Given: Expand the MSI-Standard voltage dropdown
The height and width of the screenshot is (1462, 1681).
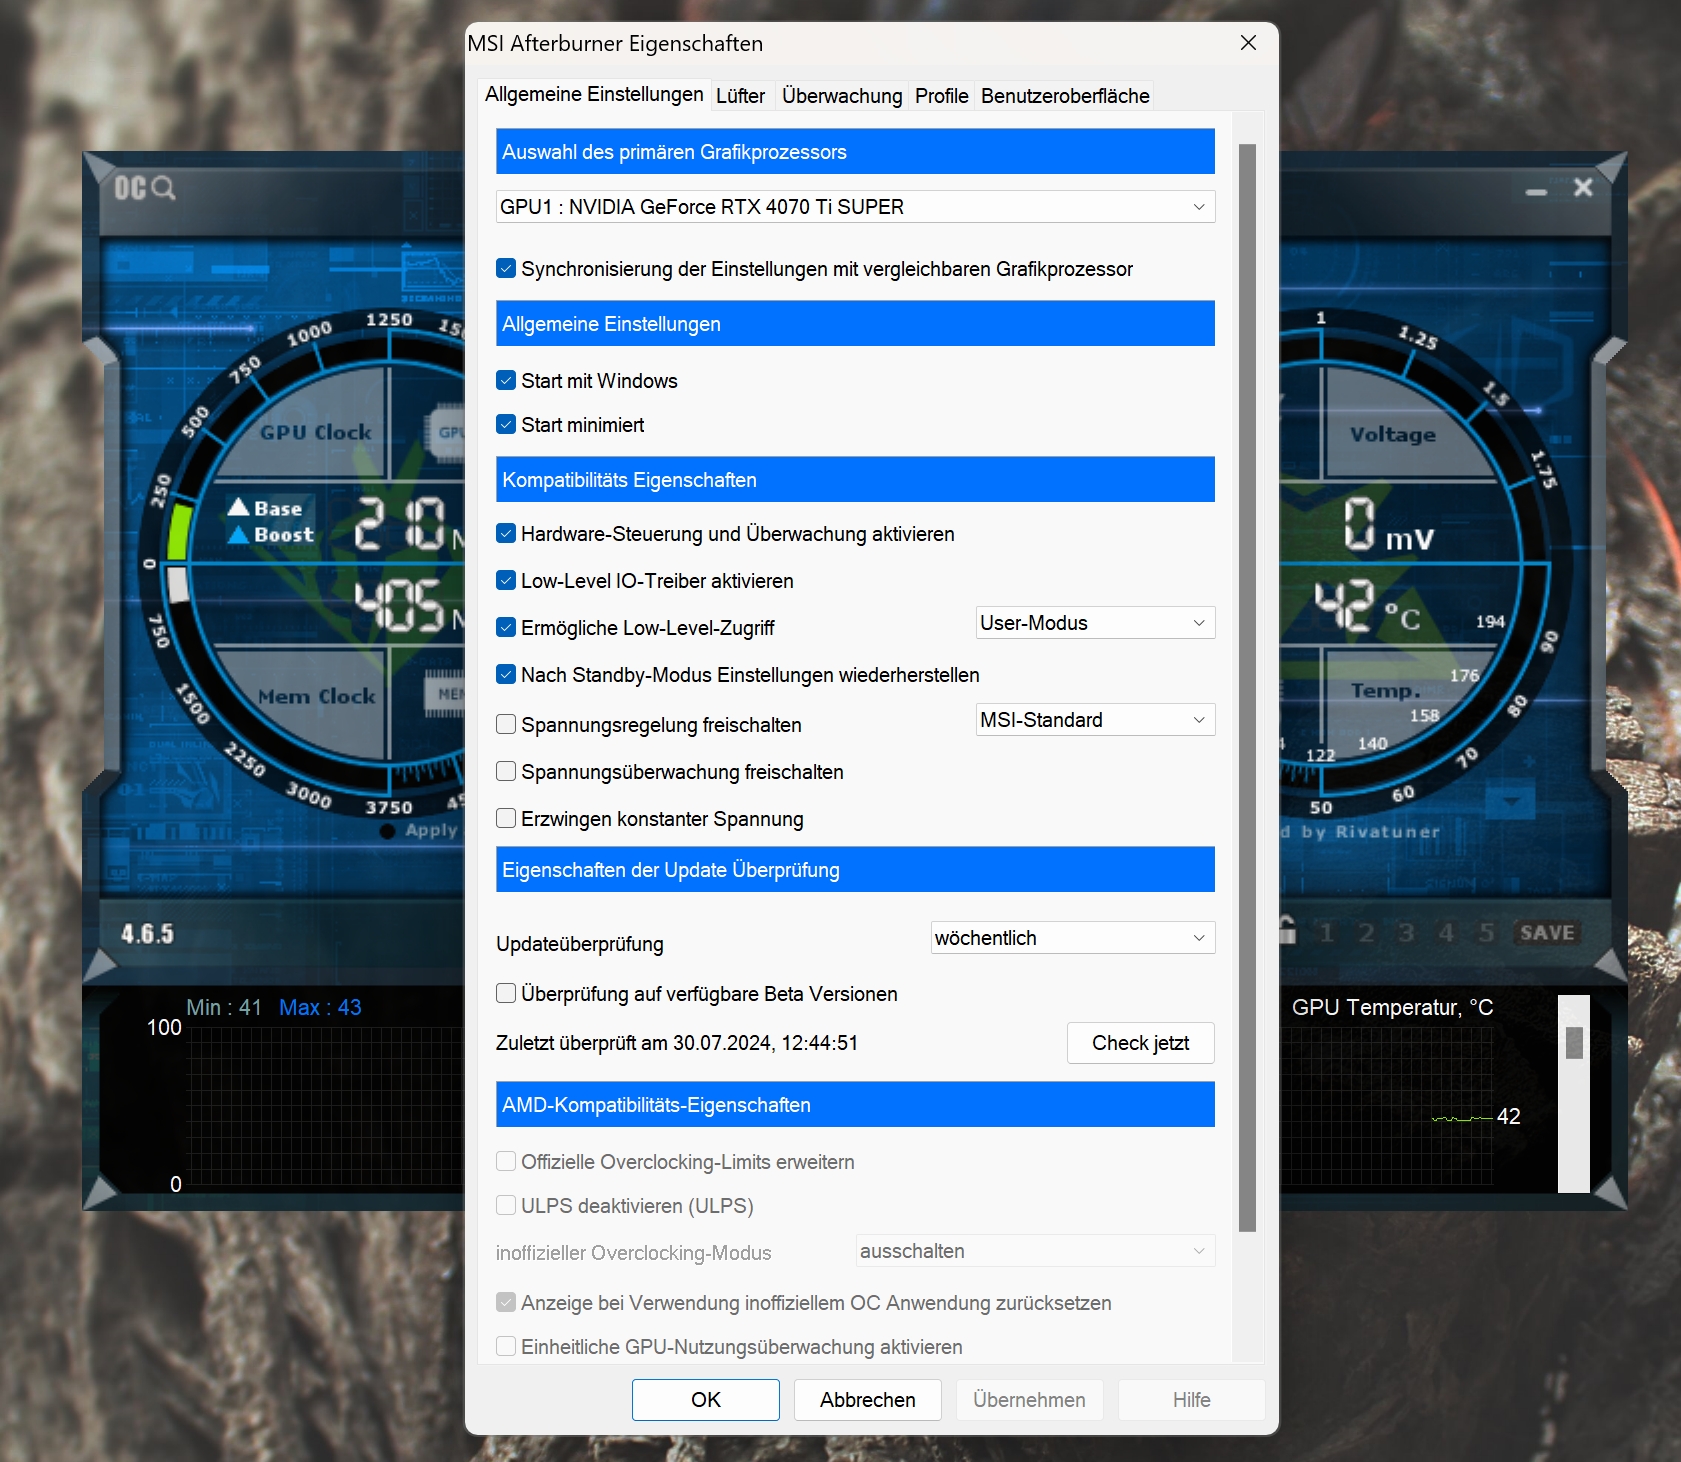Looking at the screenshot, I should (1095, 720).
